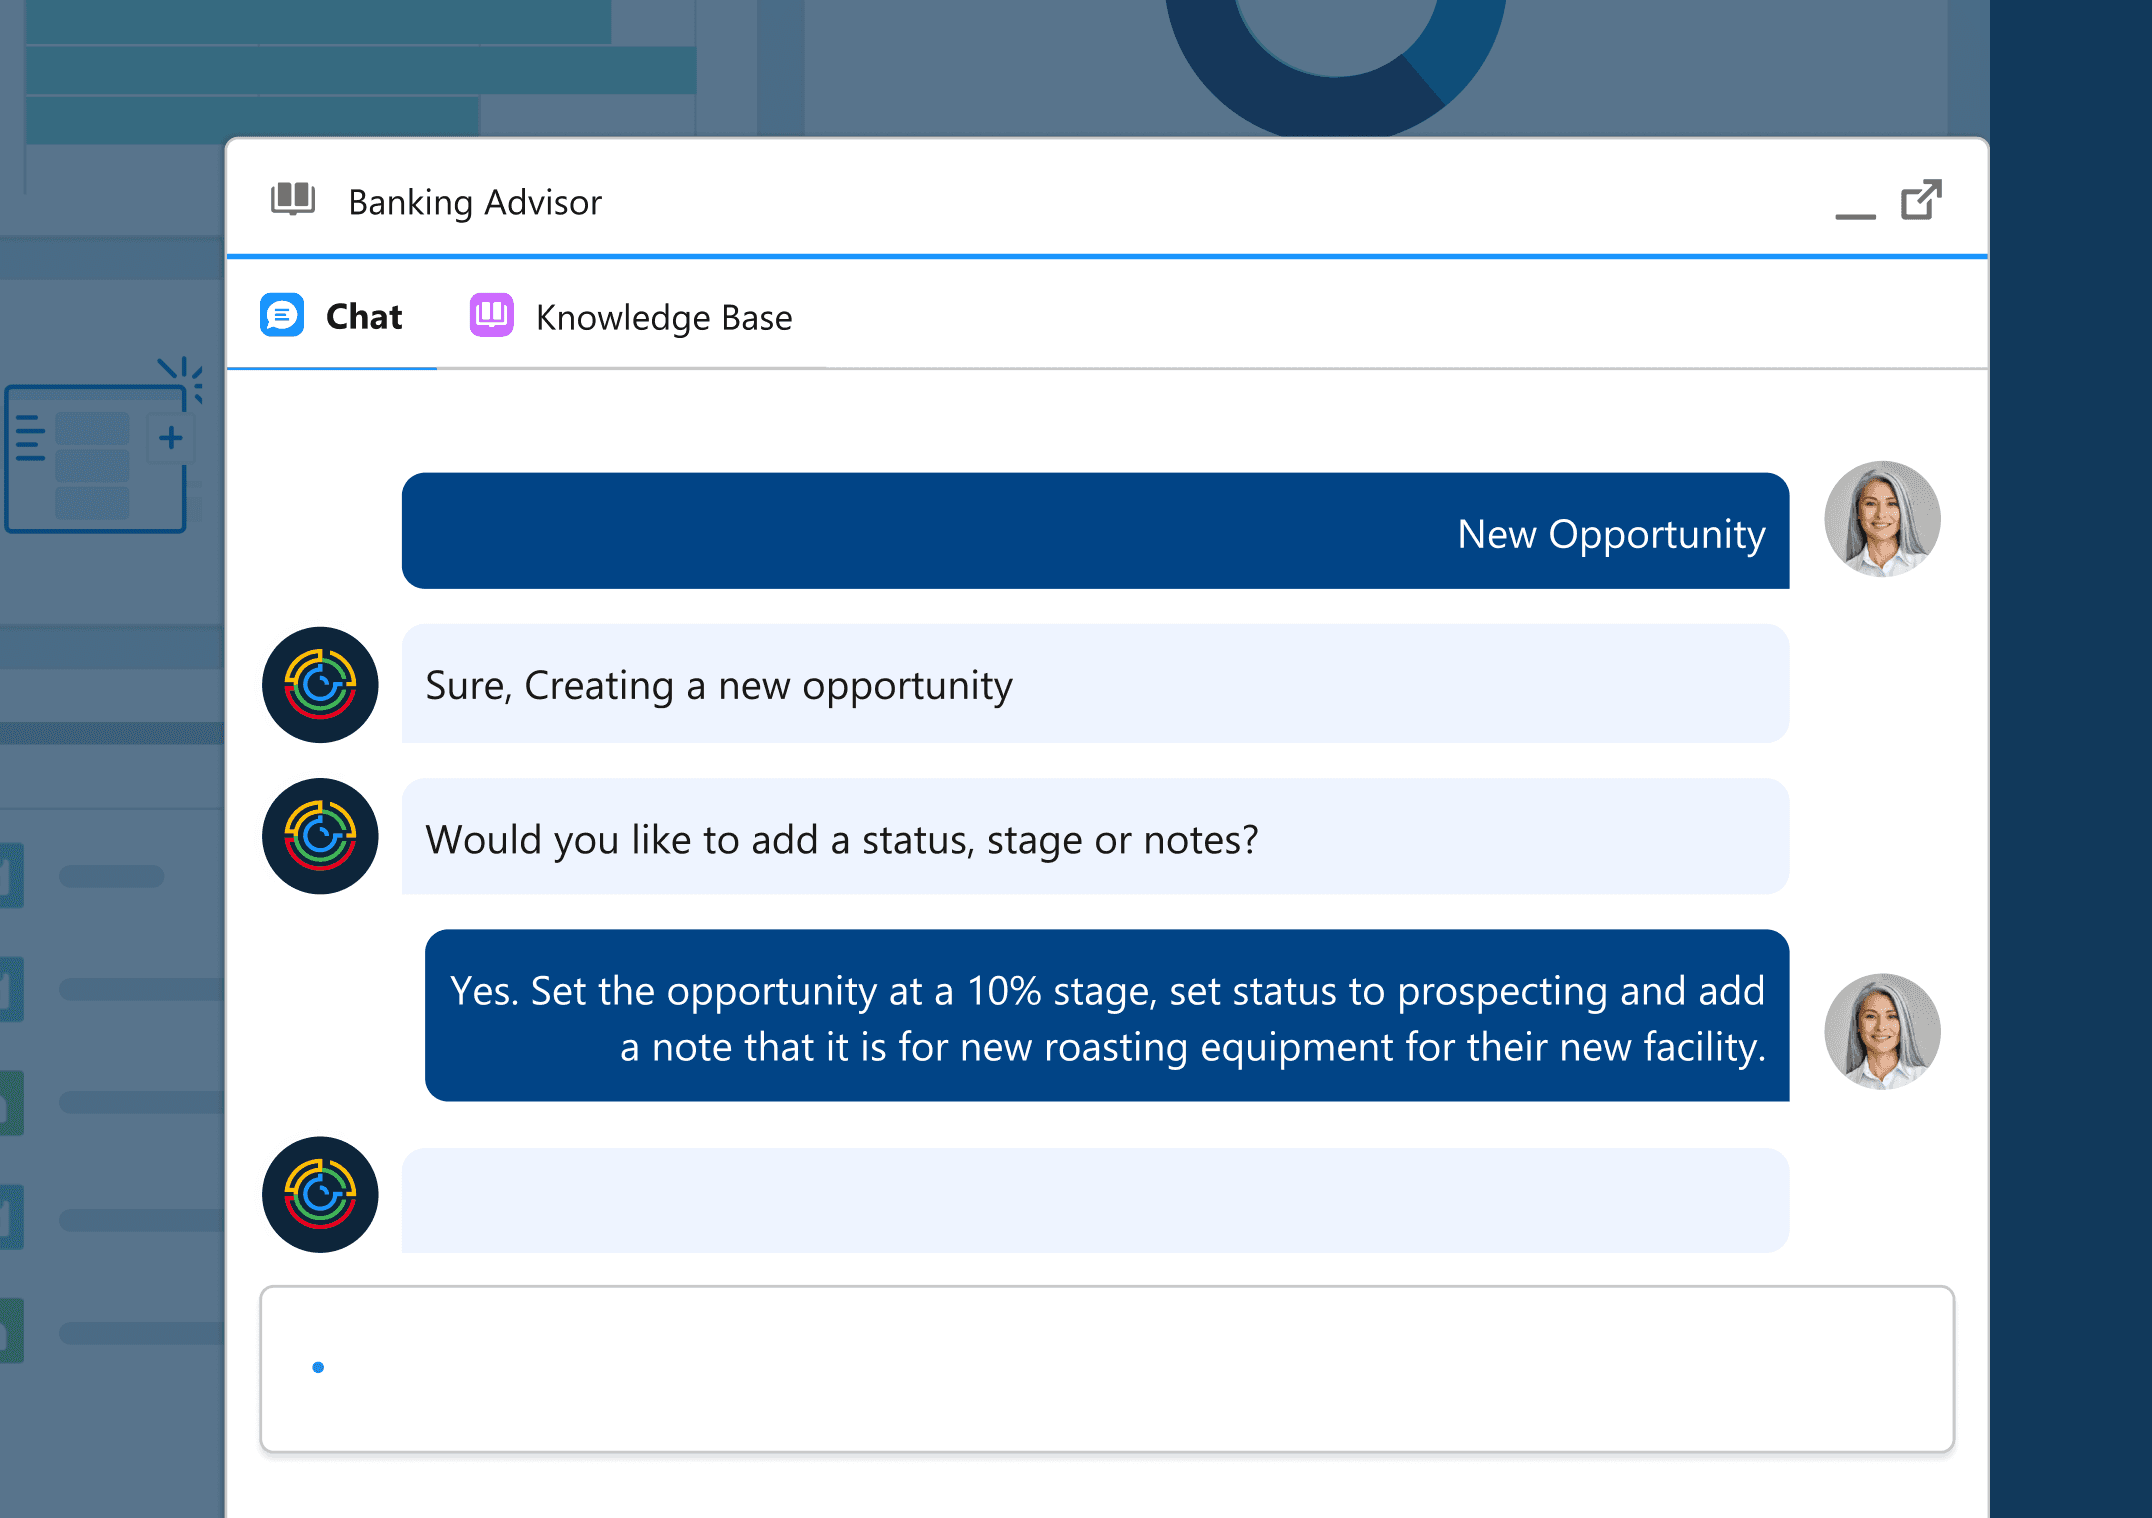The width and height of the screenshot is (2152, 1518).
Task: Focus the chat message input field
Action: click(x=1106, y=1368)
